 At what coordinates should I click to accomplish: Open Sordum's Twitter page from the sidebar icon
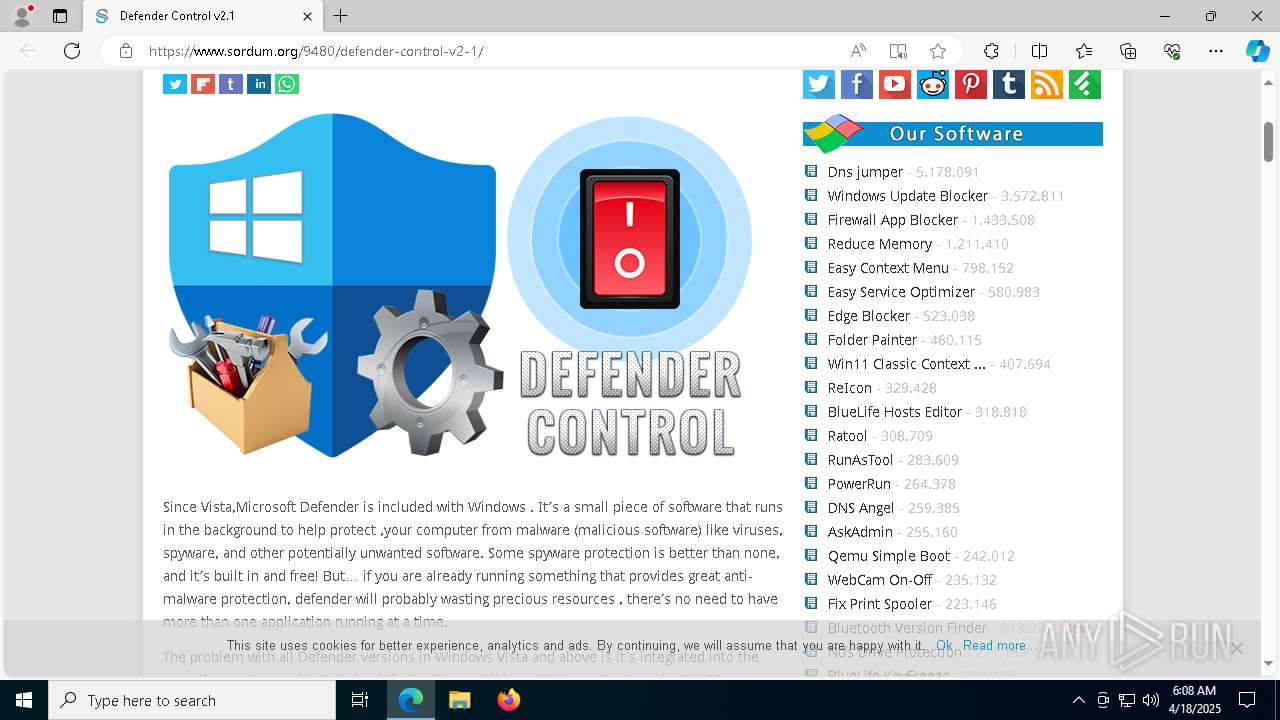tap(819, 84)
